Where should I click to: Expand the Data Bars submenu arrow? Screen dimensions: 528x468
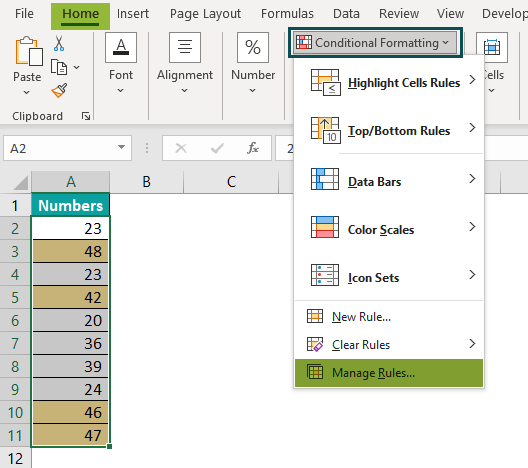click(x=472, y=178)
